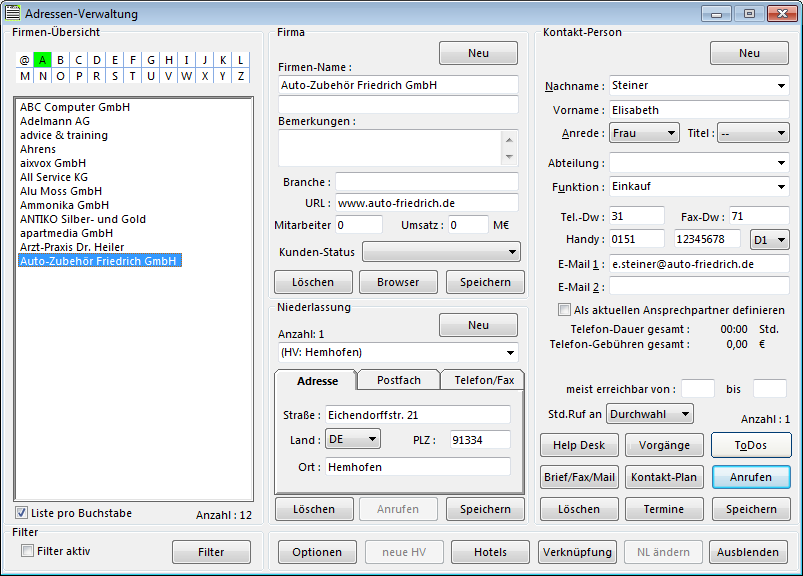The height and width of the screenshot is (576, 803).
Task: Open the Kunden-Status dropdown
Action: coord(441,251)
